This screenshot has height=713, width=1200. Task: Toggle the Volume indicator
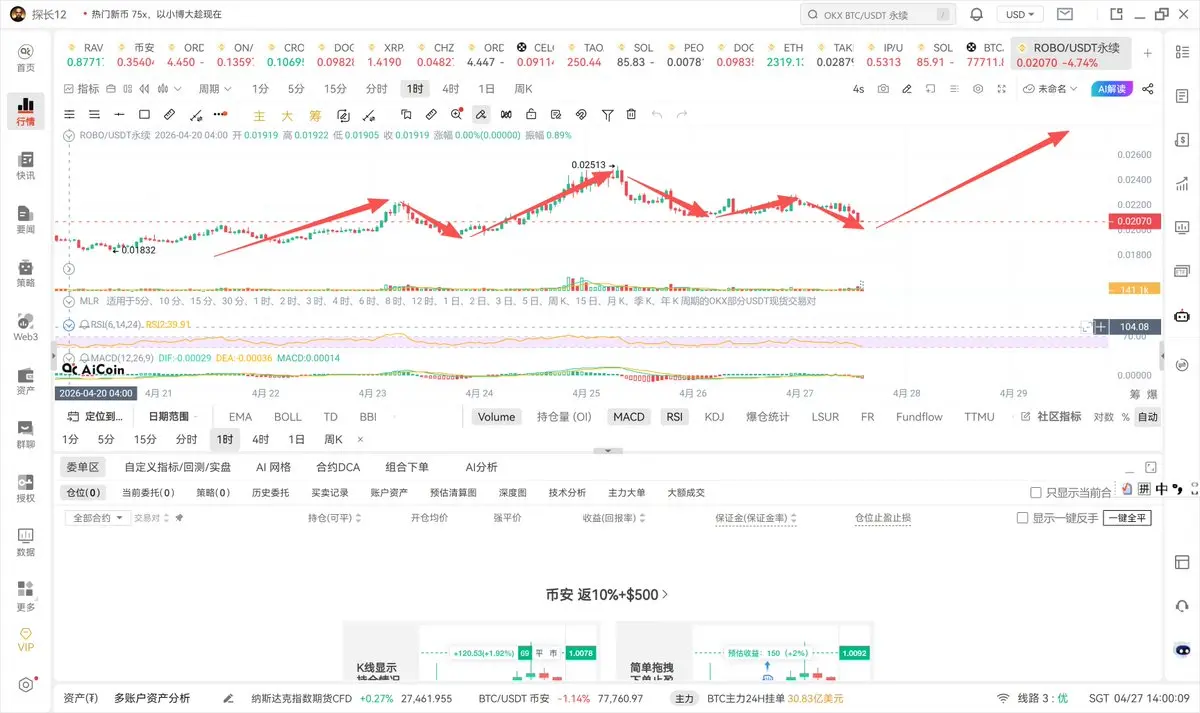[x=496, y=417]
